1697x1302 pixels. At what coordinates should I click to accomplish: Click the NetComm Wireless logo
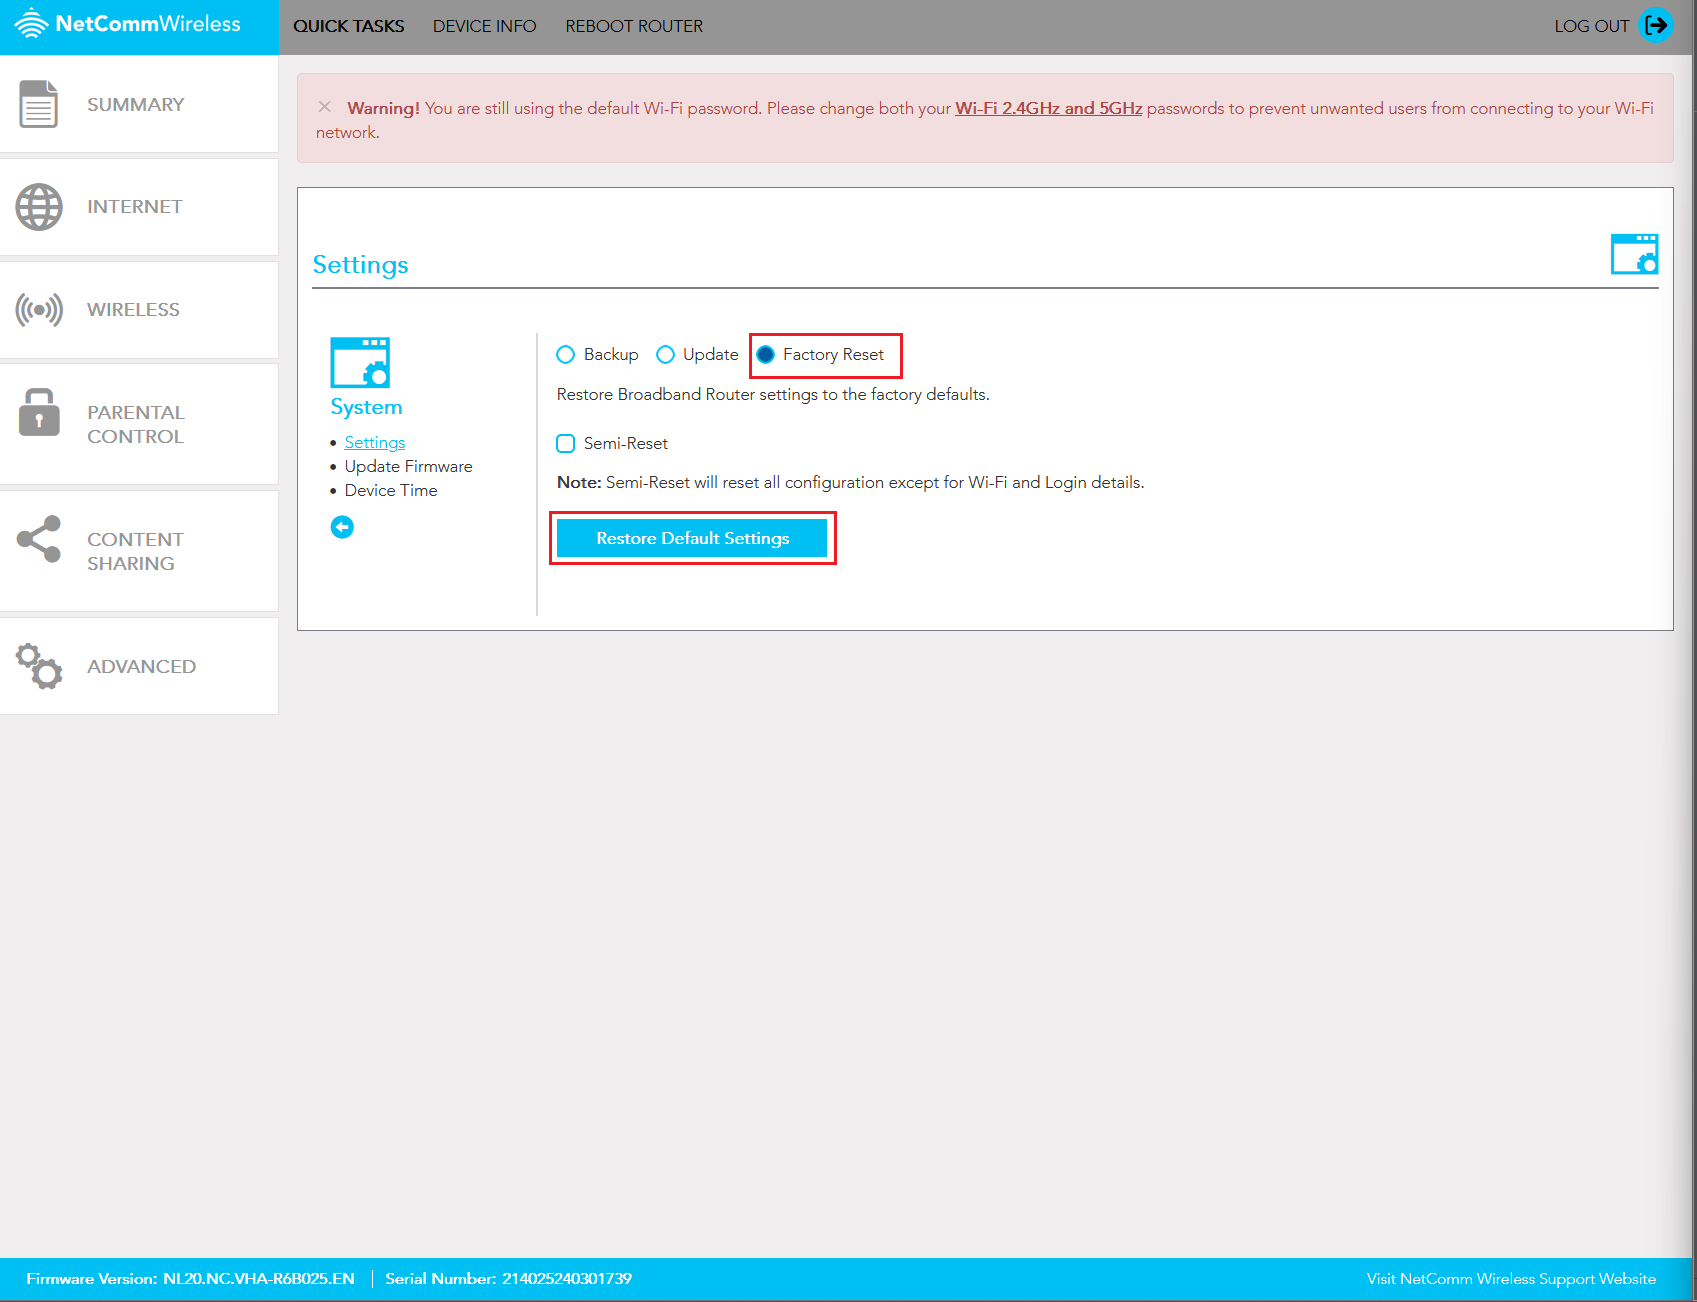pyautogui.click(x=128, y=24)
